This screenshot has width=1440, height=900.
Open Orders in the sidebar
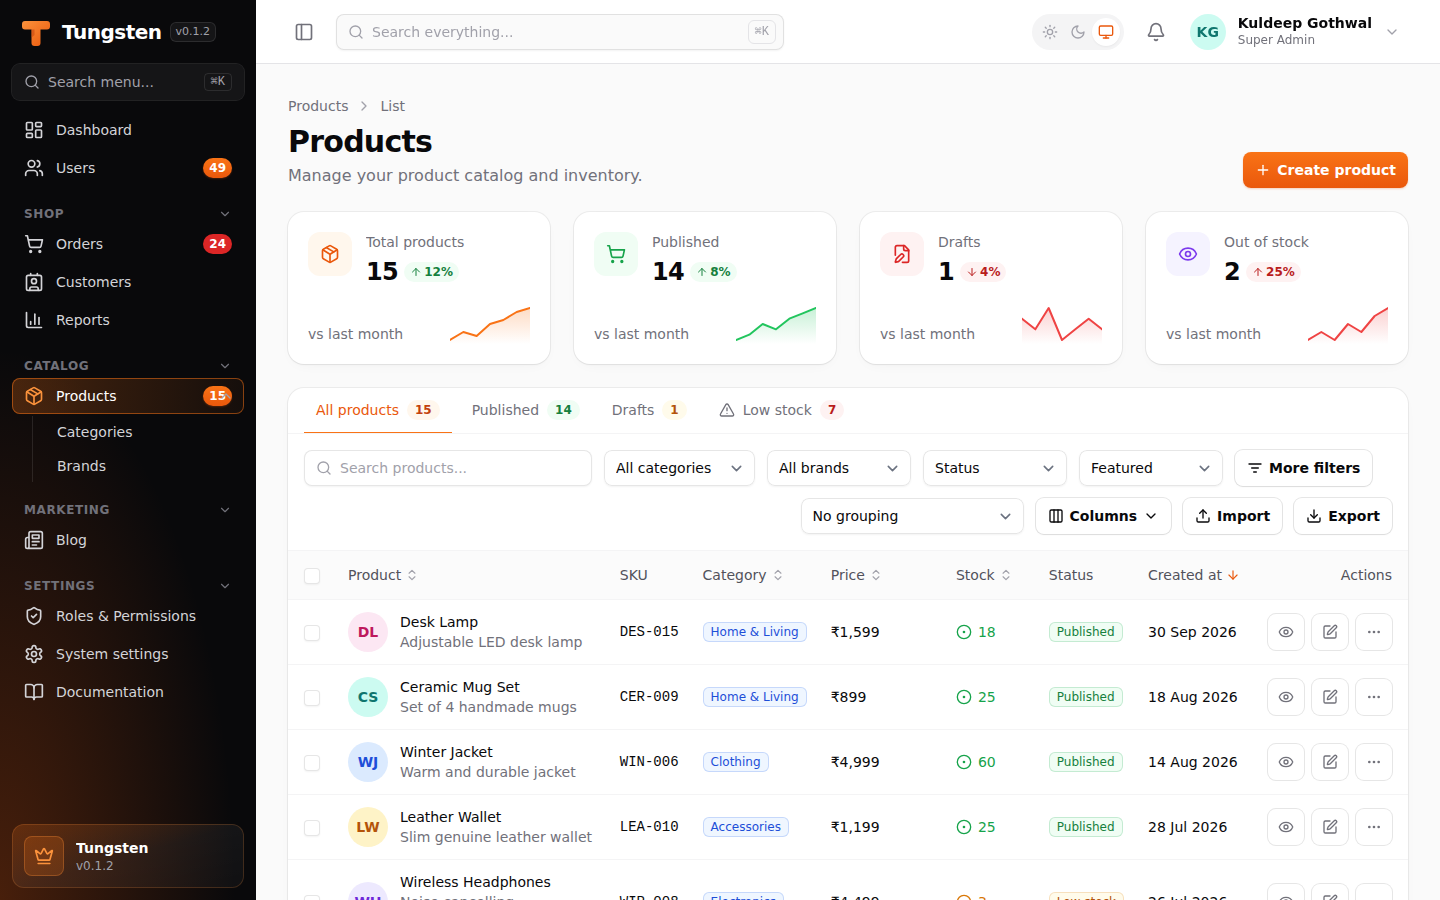128,244
